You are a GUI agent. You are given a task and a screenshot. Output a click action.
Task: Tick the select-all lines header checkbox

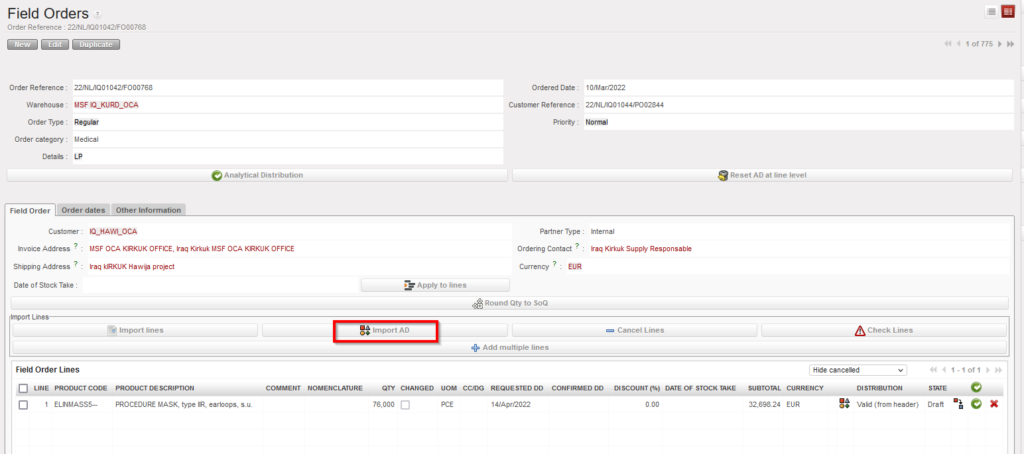tap(23, 388)
